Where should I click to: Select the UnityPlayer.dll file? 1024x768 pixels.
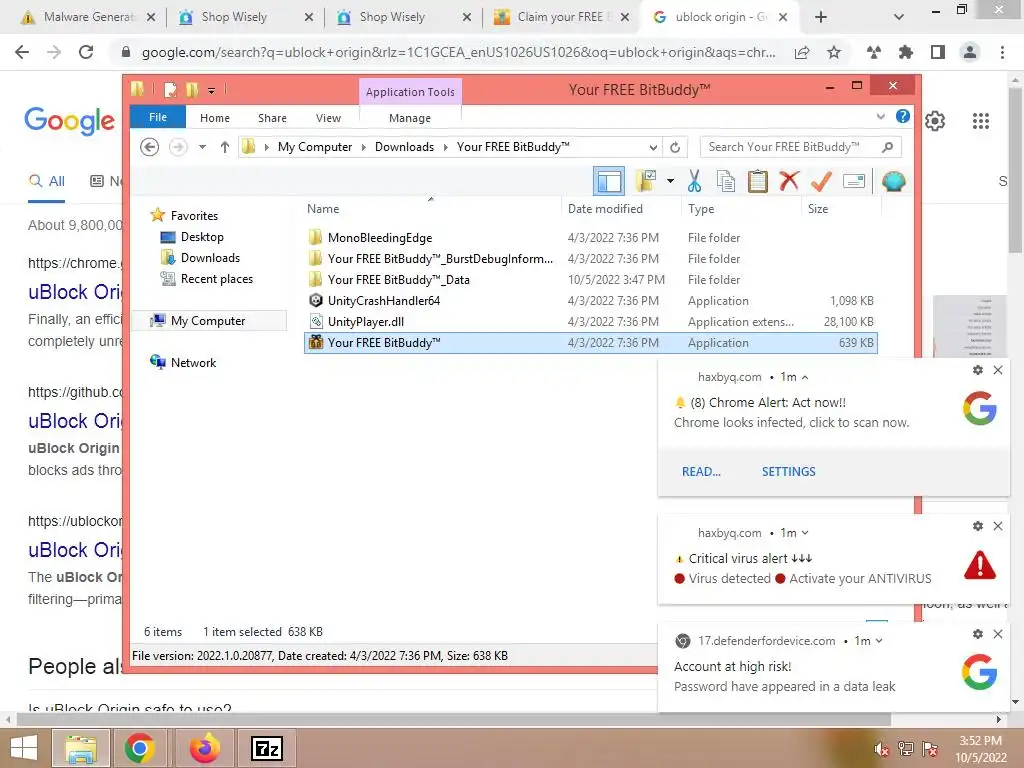pos(365,321)
